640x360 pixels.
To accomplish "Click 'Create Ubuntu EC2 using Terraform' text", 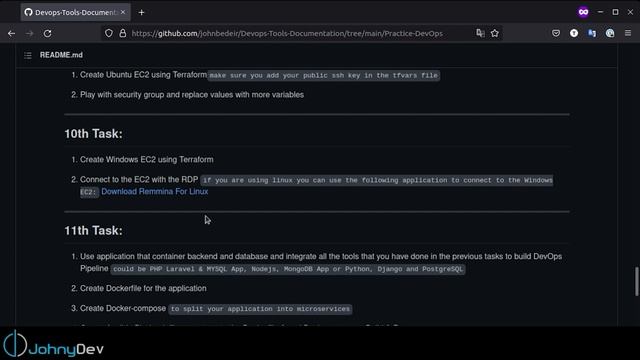I will [x=143, y=75].
